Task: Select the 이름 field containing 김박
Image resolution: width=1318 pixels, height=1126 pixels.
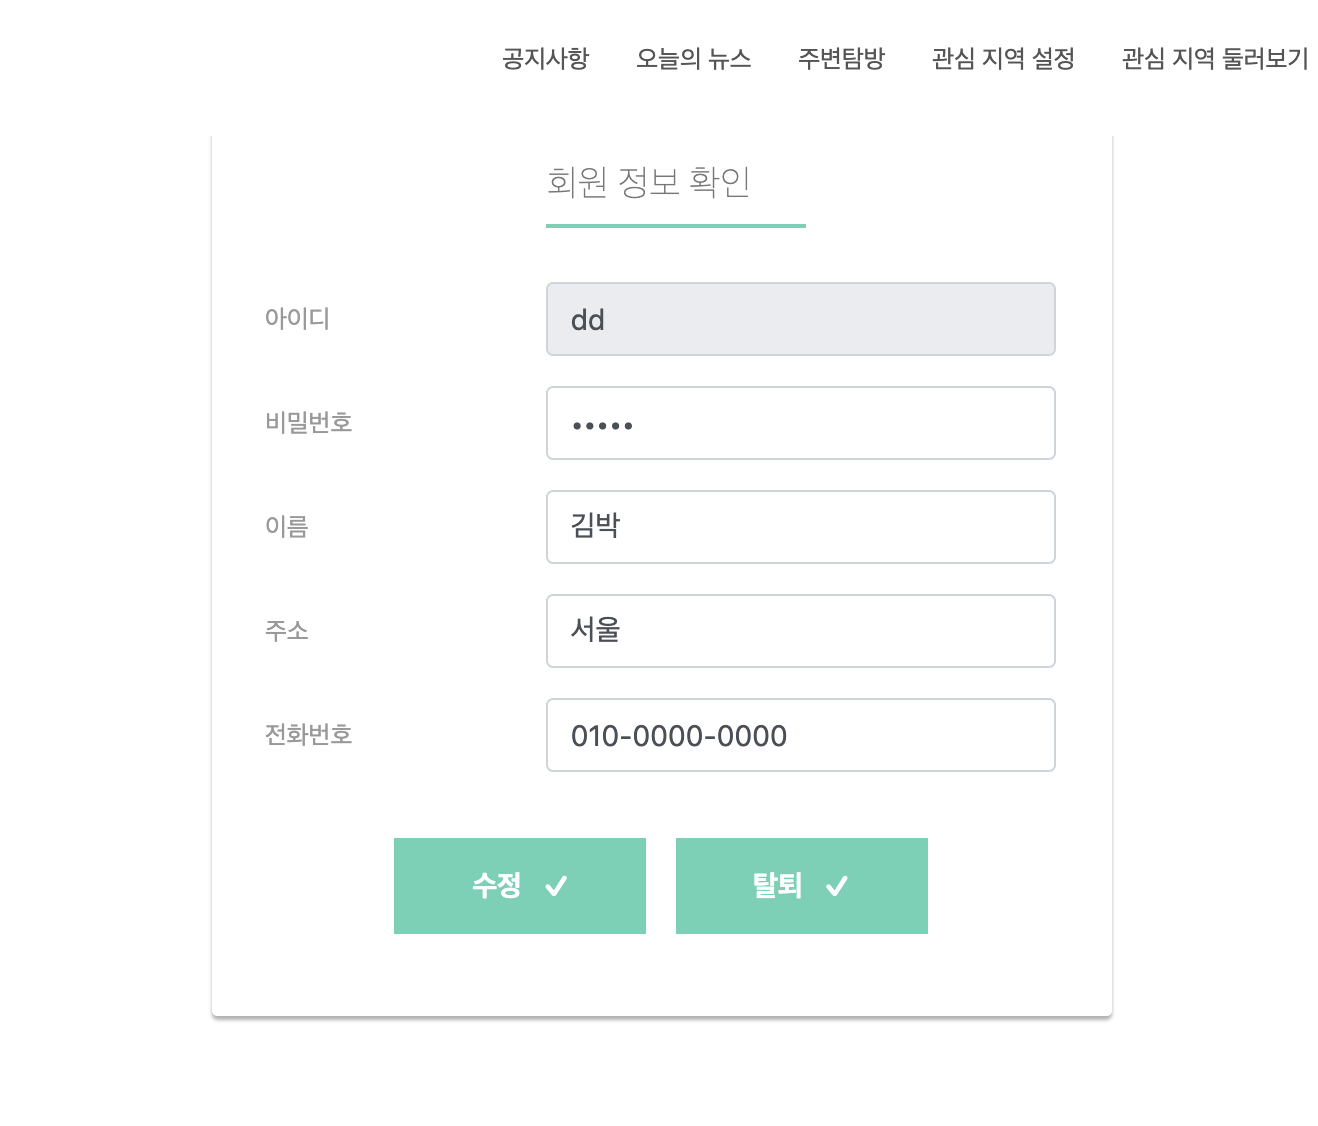Action: click(x=800, y=527)
